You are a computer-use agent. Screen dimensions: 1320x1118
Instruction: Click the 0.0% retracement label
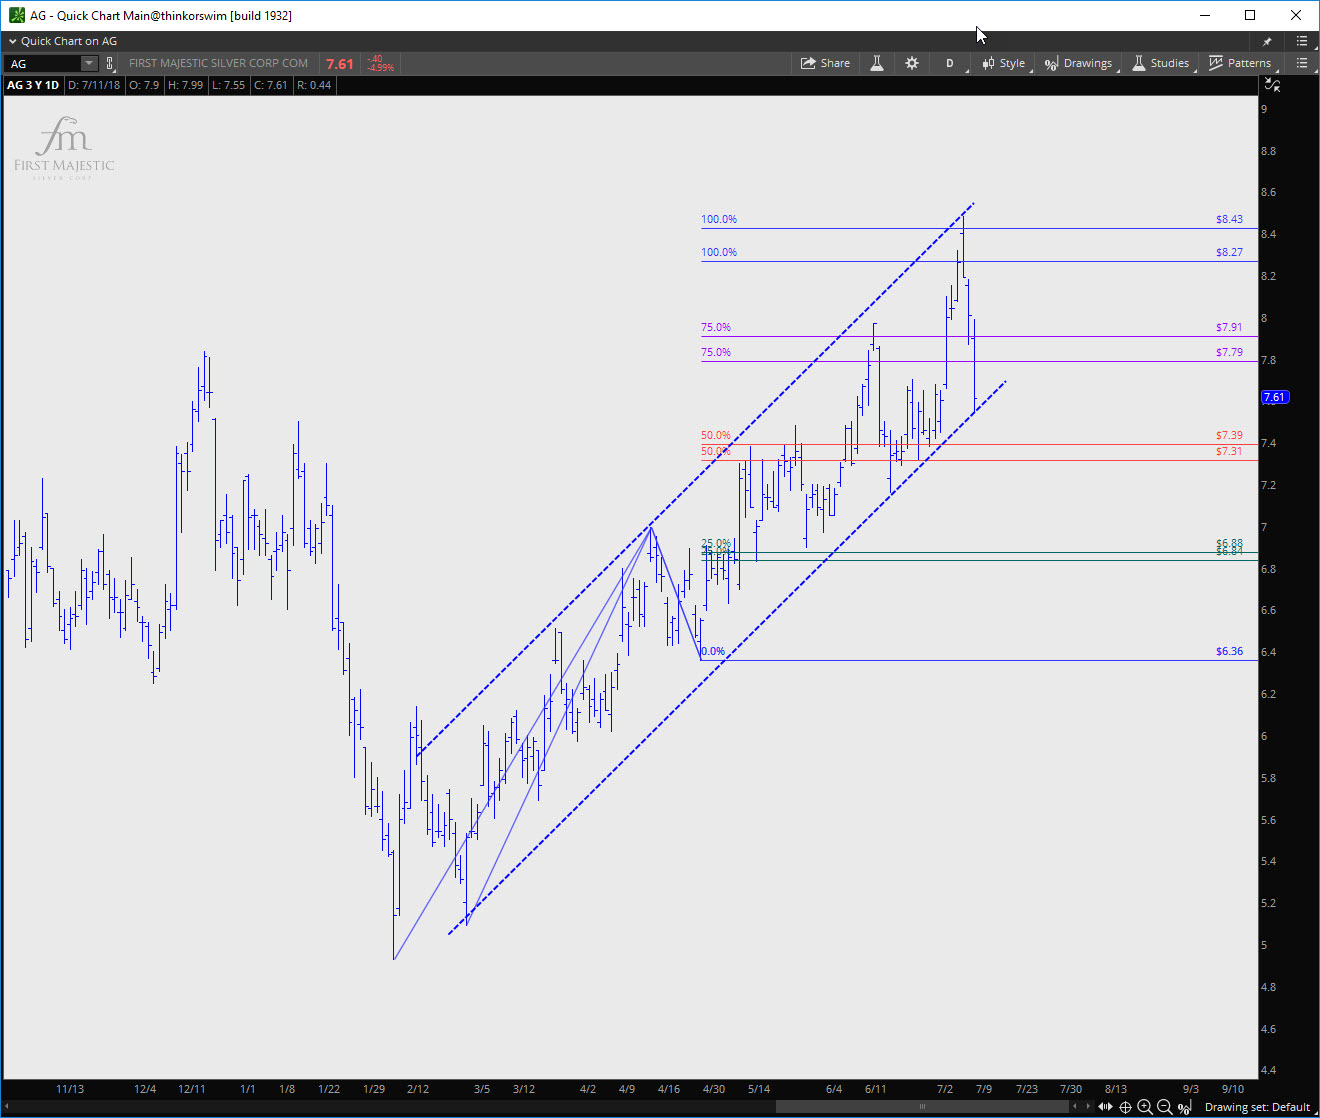click(x=713, y=651)
